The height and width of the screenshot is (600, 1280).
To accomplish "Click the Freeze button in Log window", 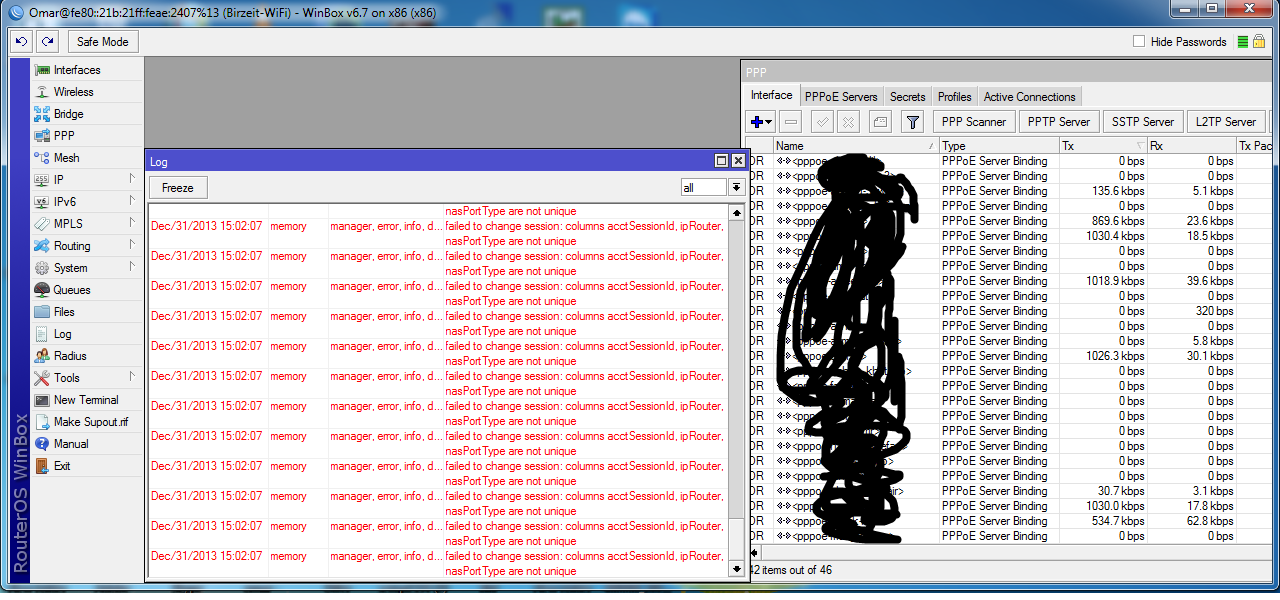I will pos(178,188).
